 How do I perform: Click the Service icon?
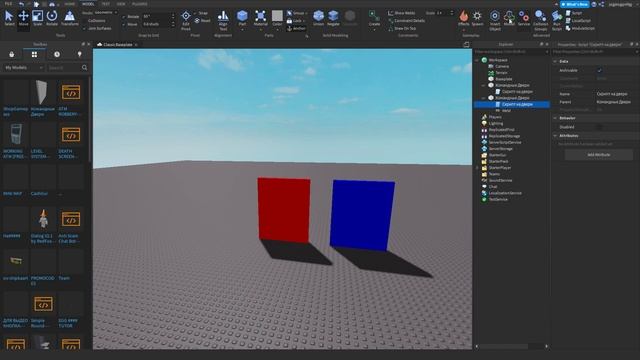click(x=524, y=19)
